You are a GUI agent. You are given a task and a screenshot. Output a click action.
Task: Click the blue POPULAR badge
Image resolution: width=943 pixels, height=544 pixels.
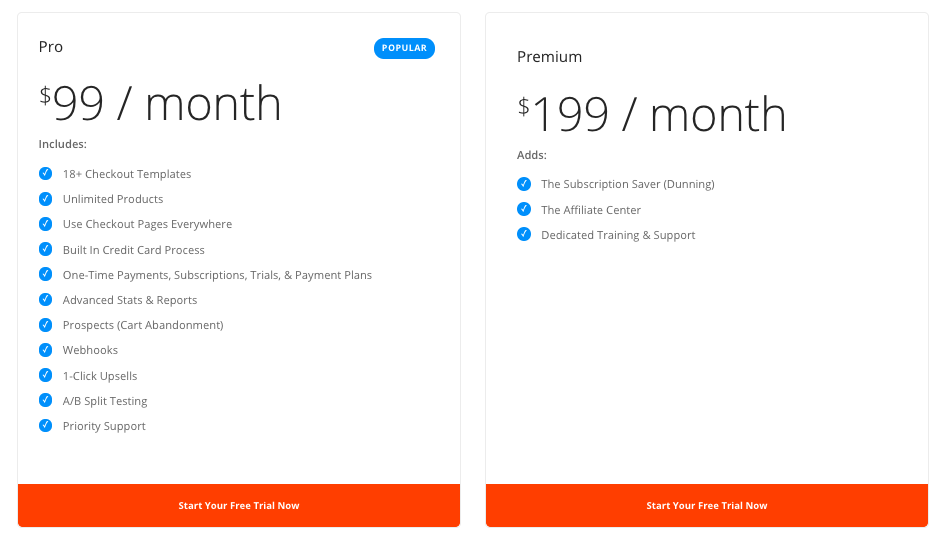[404, 48]
